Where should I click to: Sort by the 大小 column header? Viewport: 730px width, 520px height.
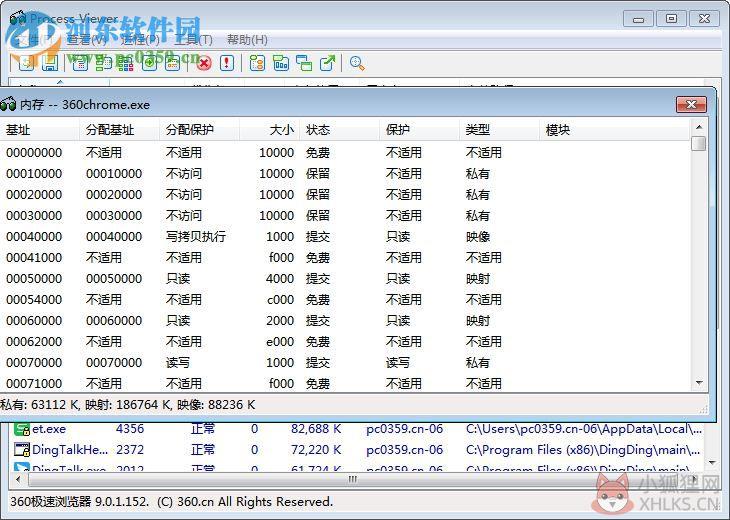pyautogui.click(x=270, y=130)
